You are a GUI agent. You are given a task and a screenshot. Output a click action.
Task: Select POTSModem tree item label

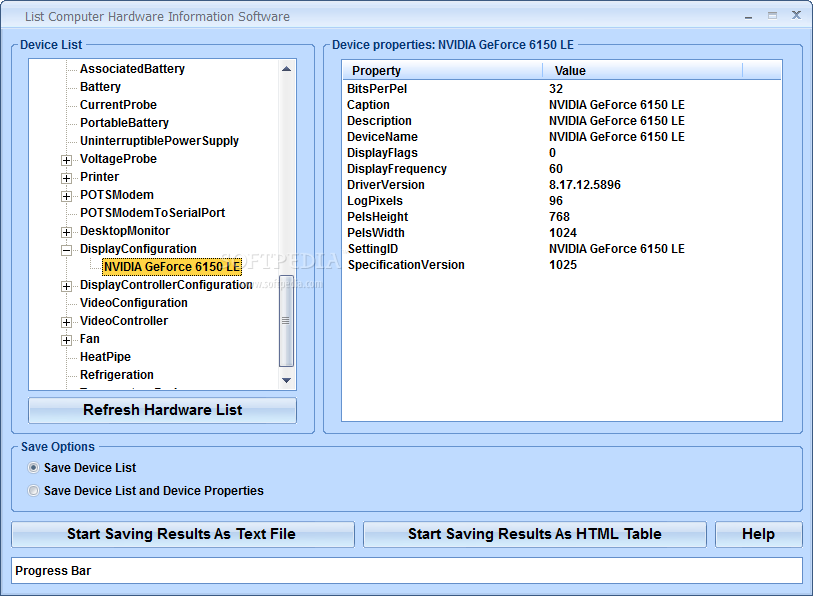point(117,195)
